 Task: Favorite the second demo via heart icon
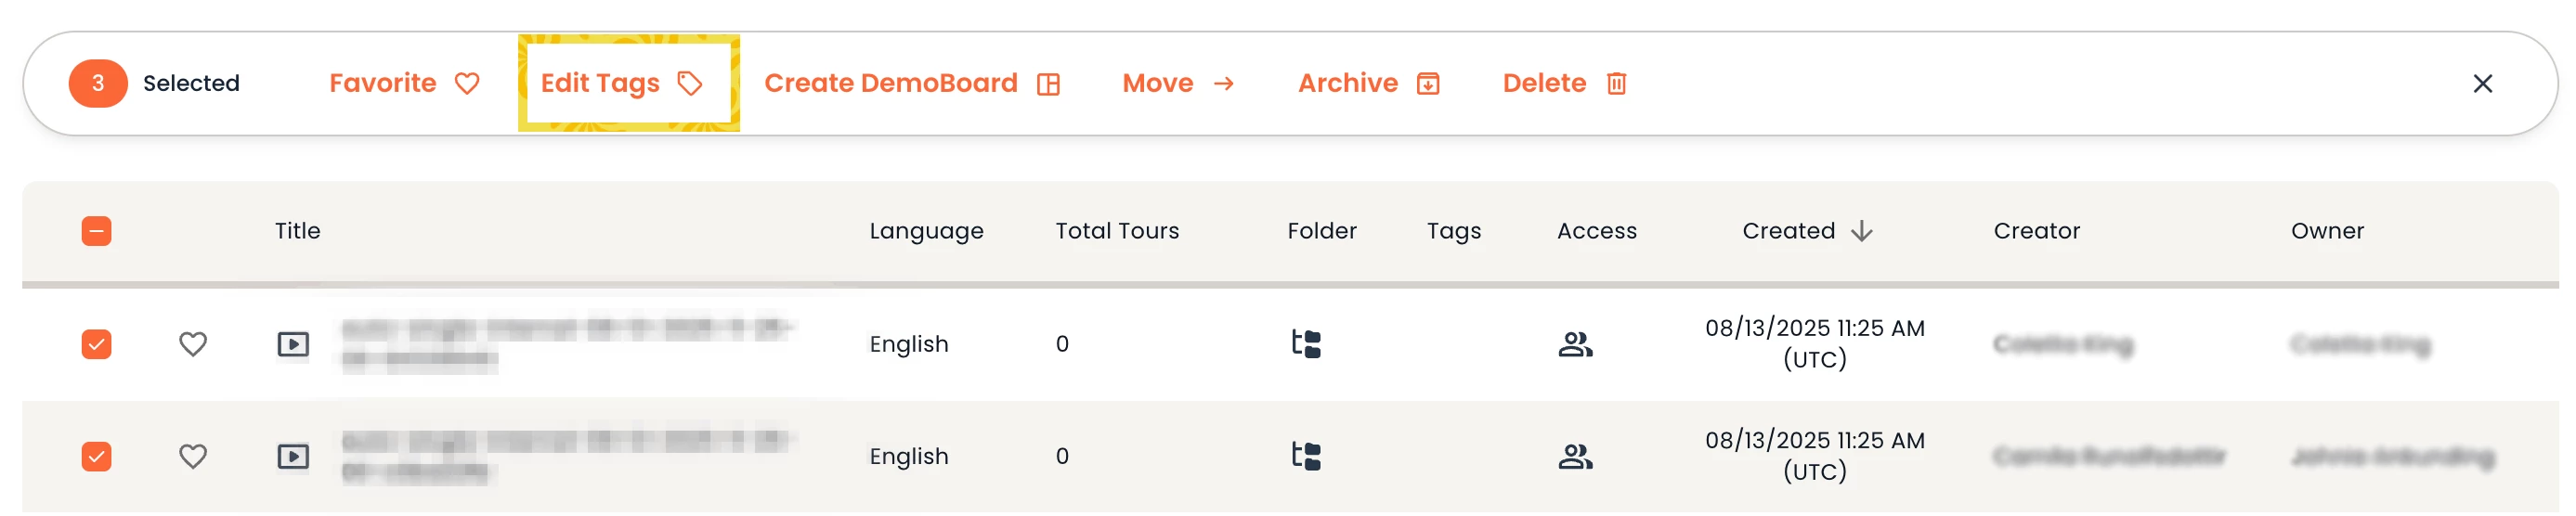pos(193,456)
